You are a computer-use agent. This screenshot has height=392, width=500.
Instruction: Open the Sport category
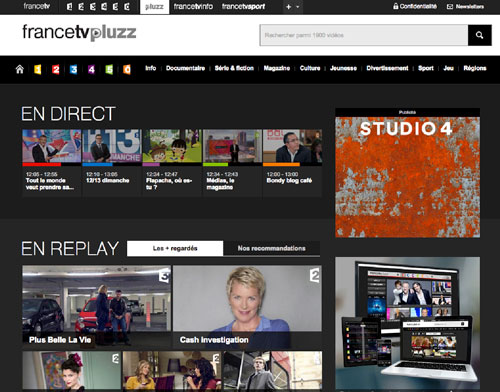[426, 68]
